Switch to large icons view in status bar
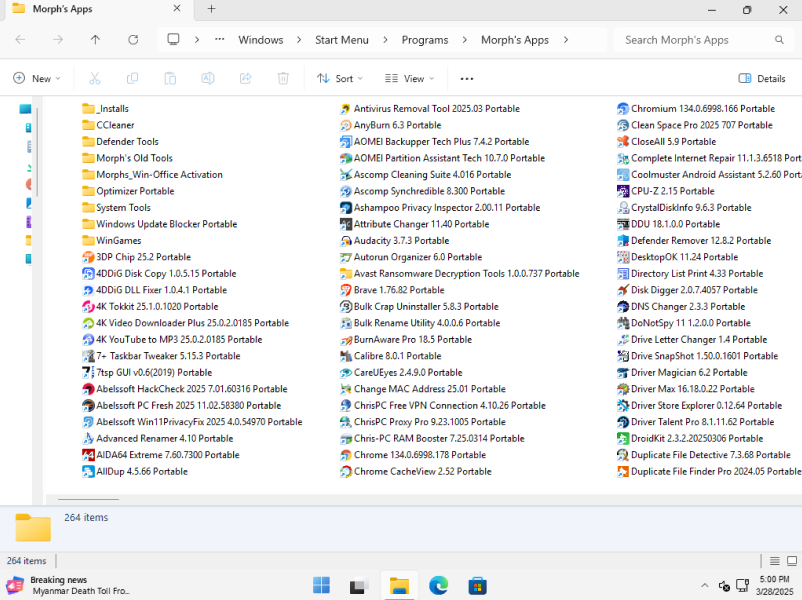802x600 pixels. [x=792, y=561]
